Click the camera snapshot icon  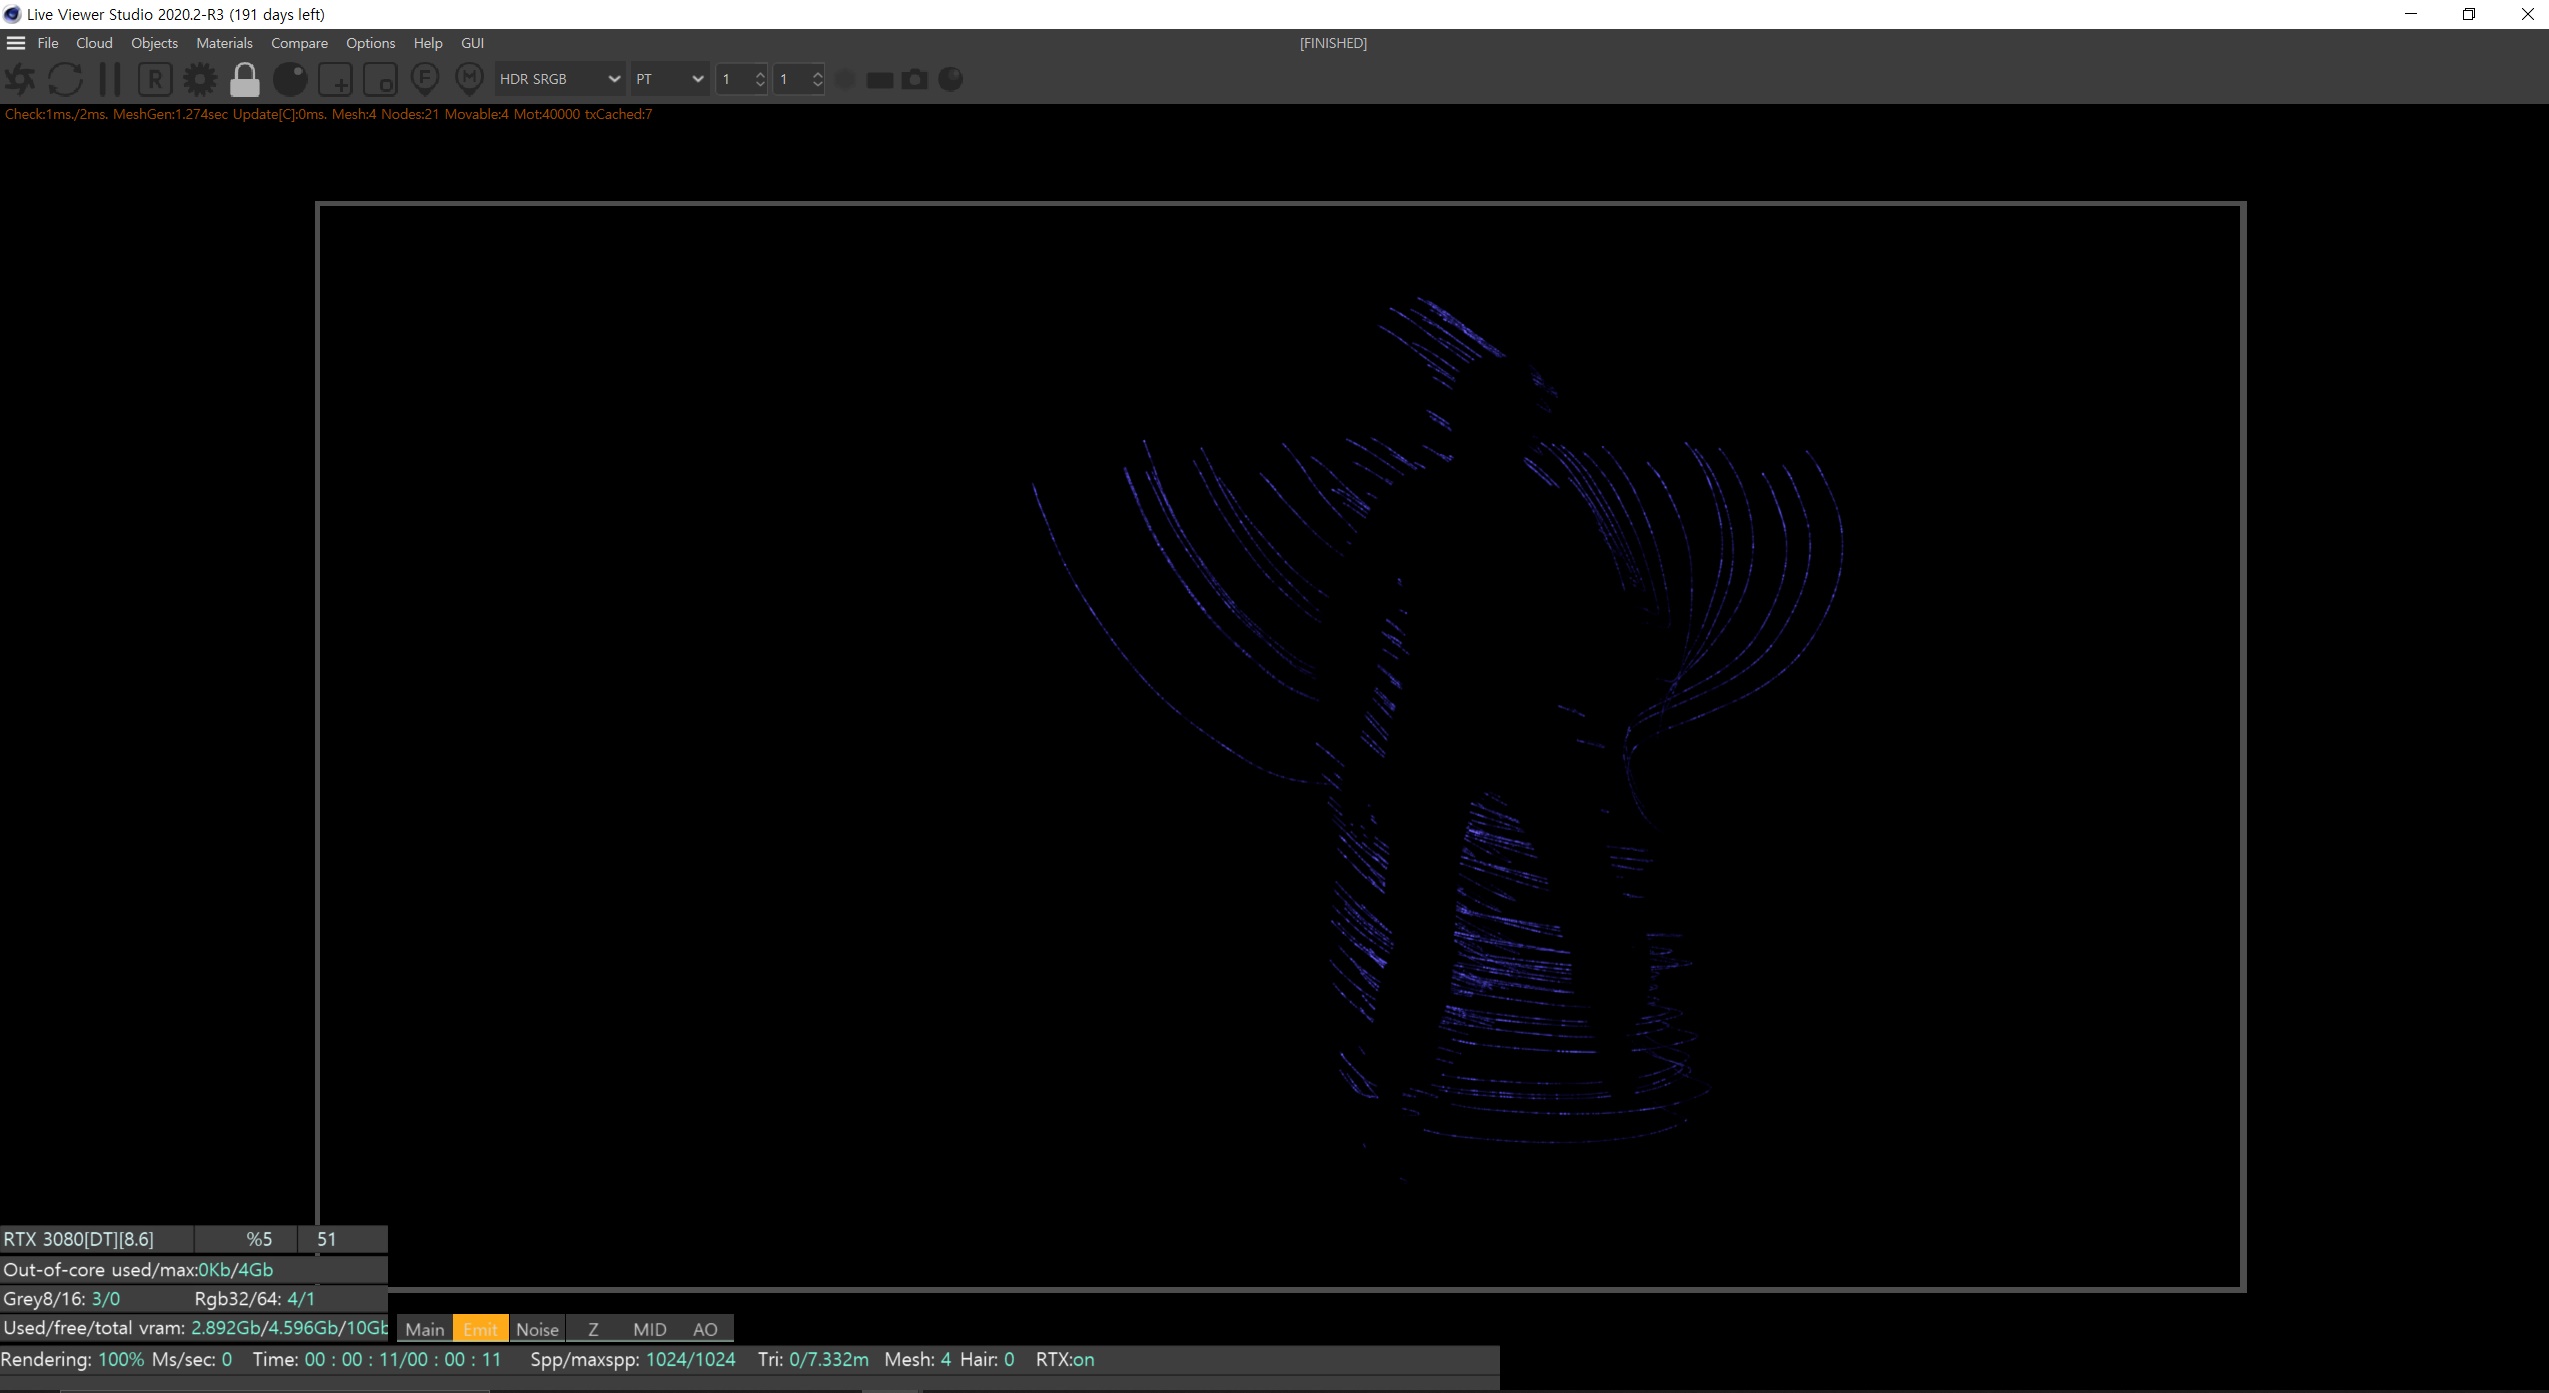tap(915, 79)
